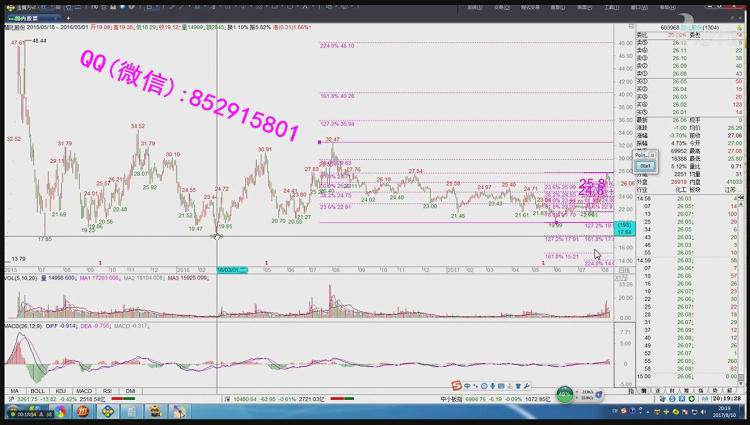Select the 224.0% Fibonacci level line label
Viewport: 750px width, 425px height.
pos(337,46)
